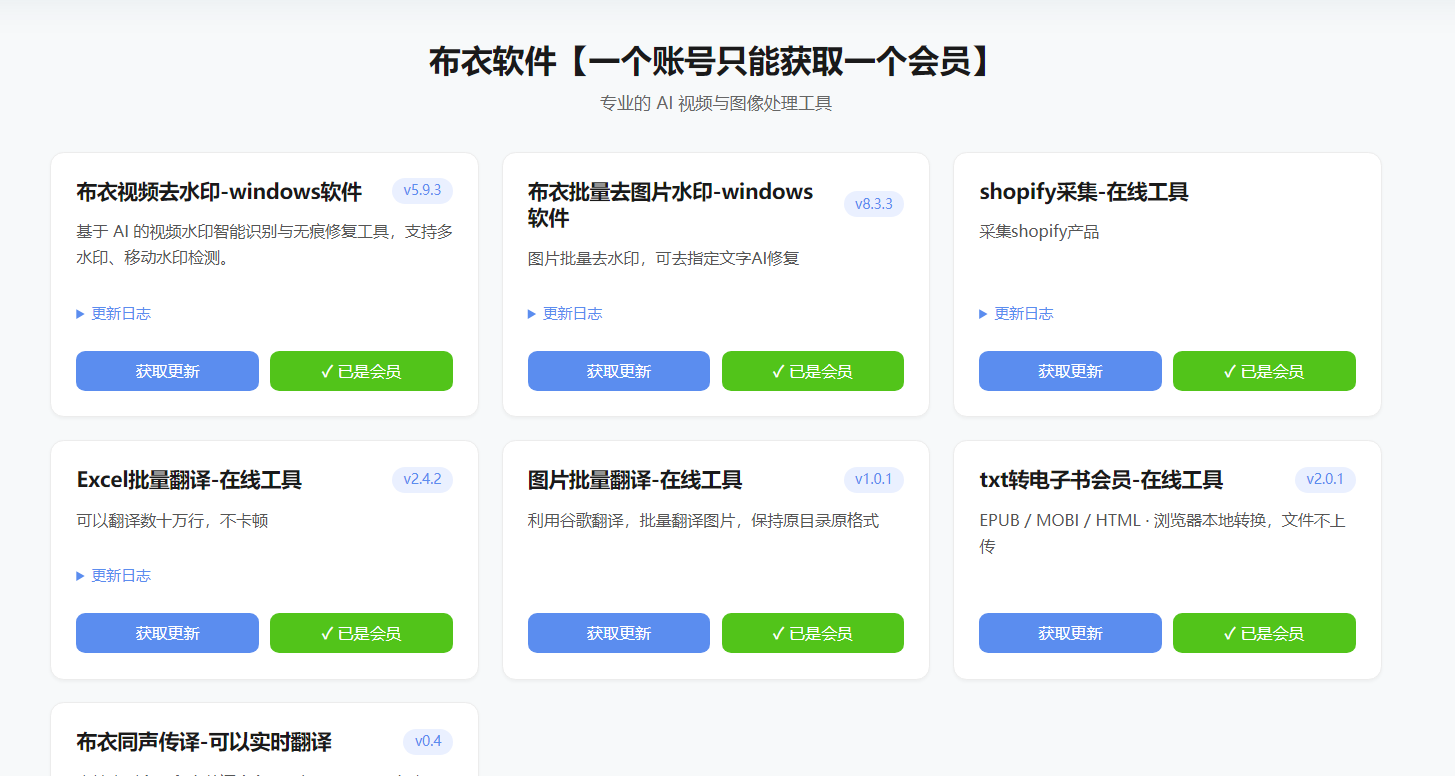Image resolution: width=1455 pixels, height=776 pixels.
Task: Click the v1.0.1 version badge
Action: [874, 479]
